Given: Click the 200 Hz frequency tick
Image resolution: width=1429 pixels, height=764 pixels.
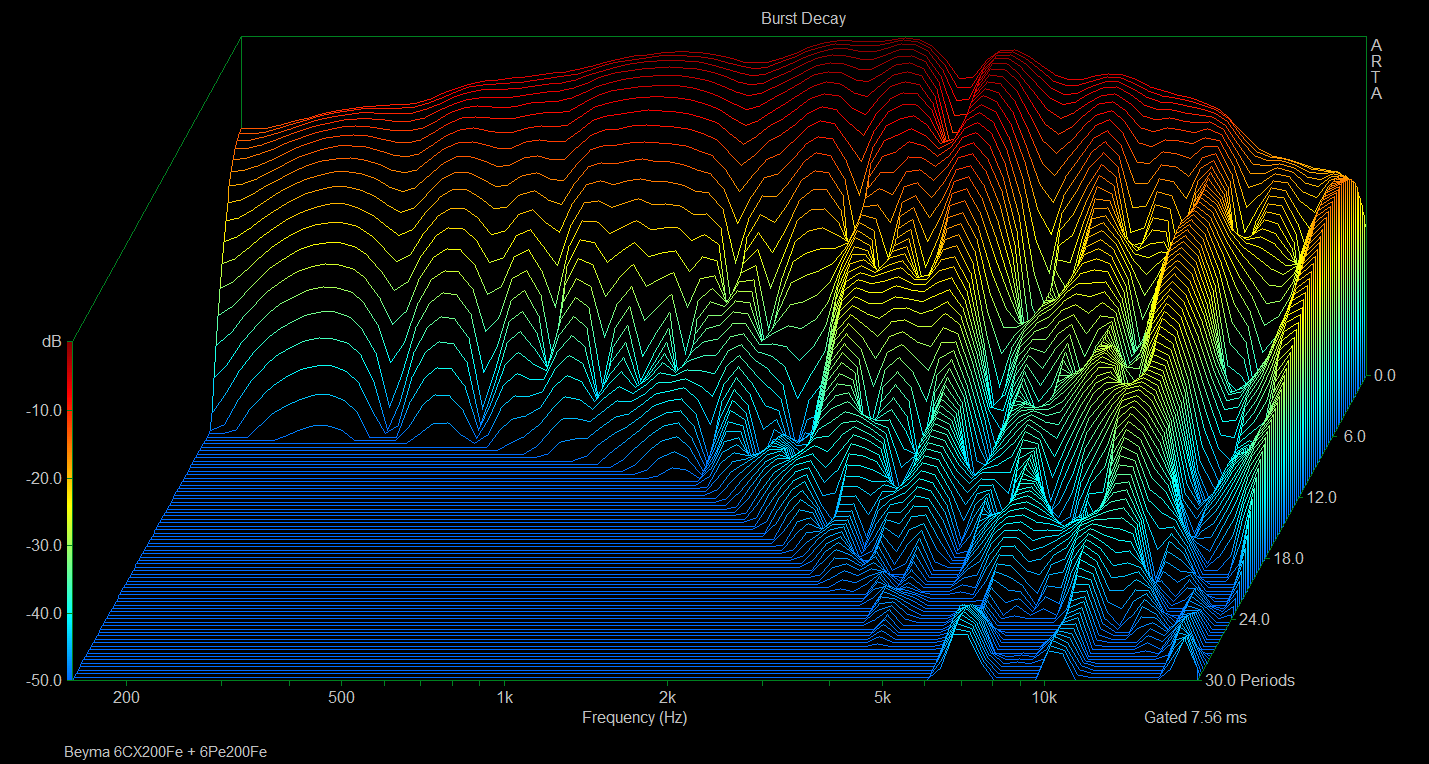Looking at the screenshot, I should (126, 697).
